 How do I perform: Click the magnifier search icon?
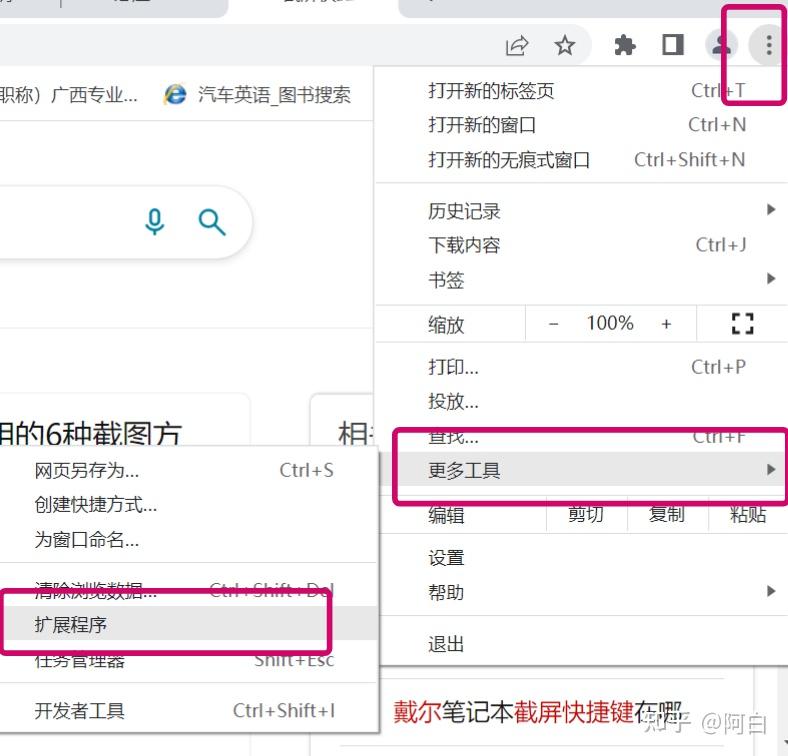tap(212, 222)
